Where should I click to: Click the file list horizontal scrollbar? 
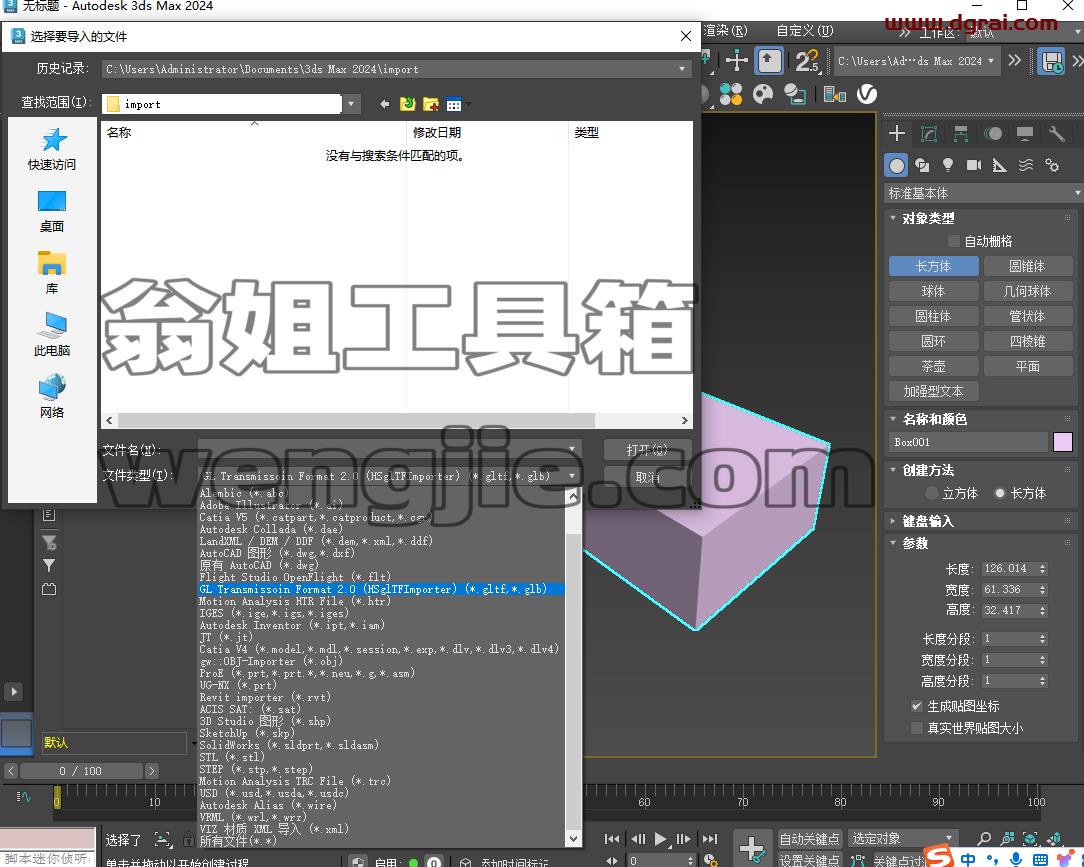357,420
